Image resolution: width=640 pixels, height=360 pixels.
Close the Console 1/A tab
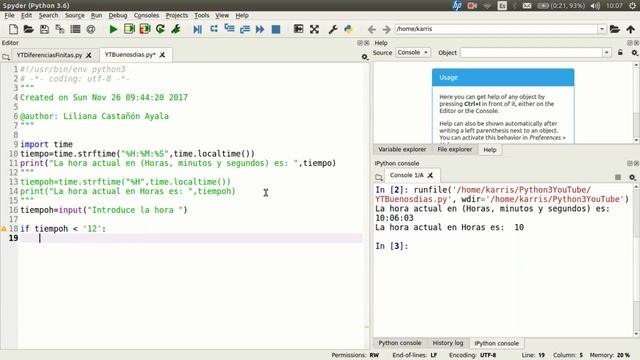(x=430, y=175)
